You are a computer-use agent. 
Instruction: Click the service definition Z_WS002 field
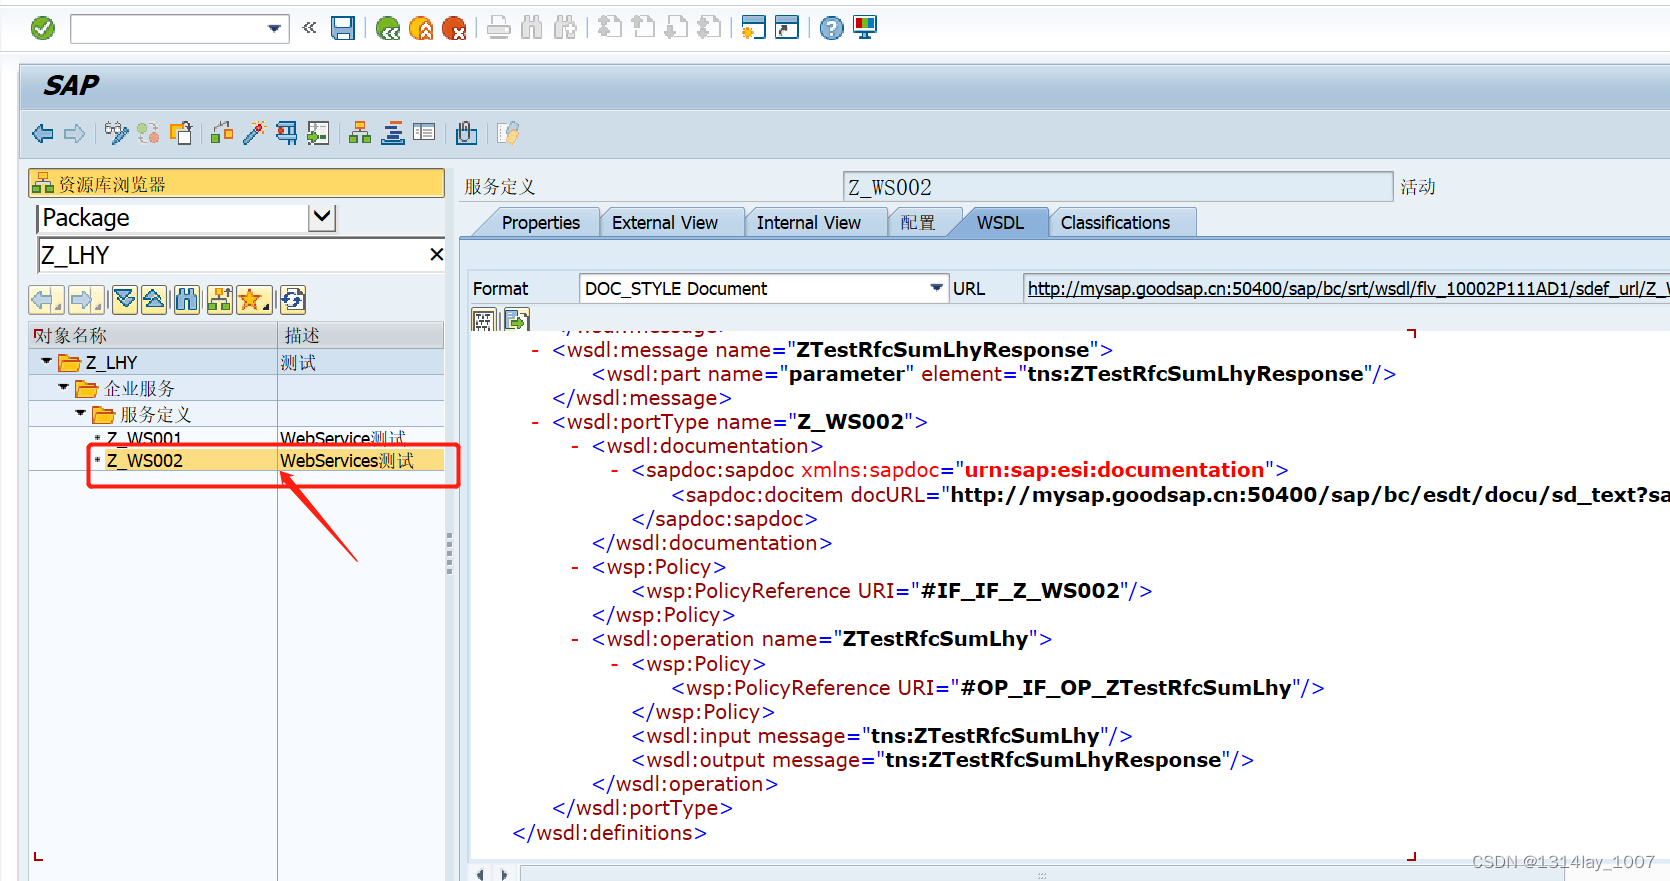pyautogui.click(x=1117, y=187)
